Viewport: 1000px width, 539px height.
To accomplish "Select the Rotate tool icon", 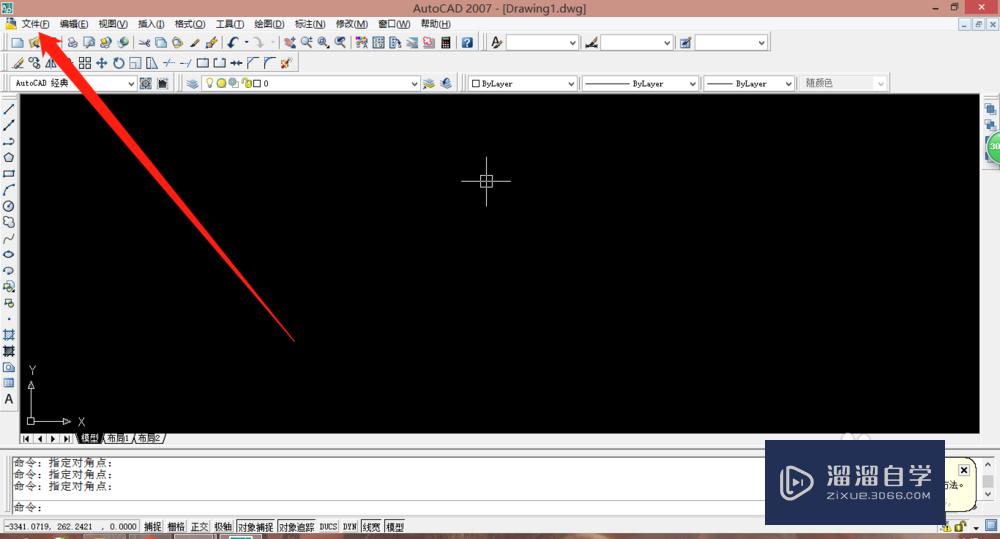I will 119,63.
